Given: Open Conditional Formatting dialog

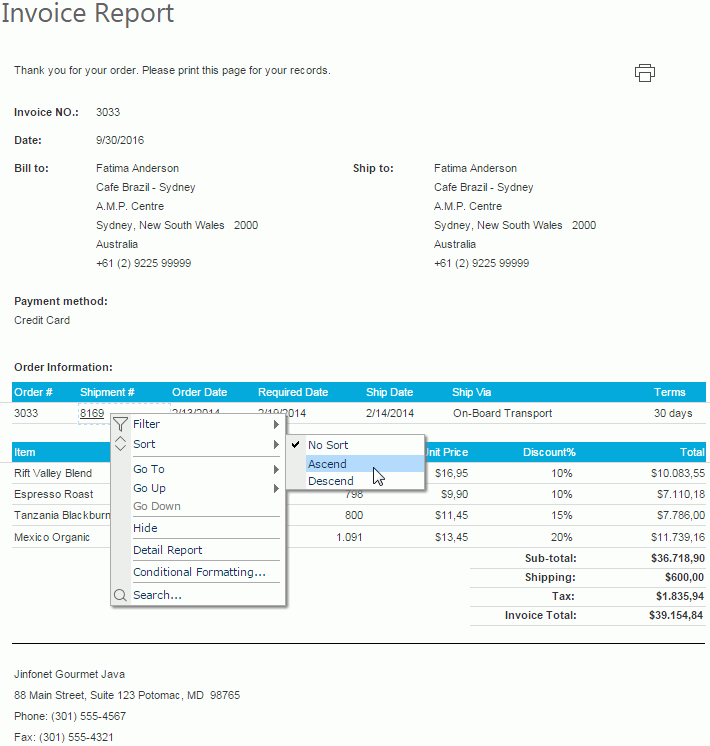Looking at the screenshot, I should click(x=199, y=572).
